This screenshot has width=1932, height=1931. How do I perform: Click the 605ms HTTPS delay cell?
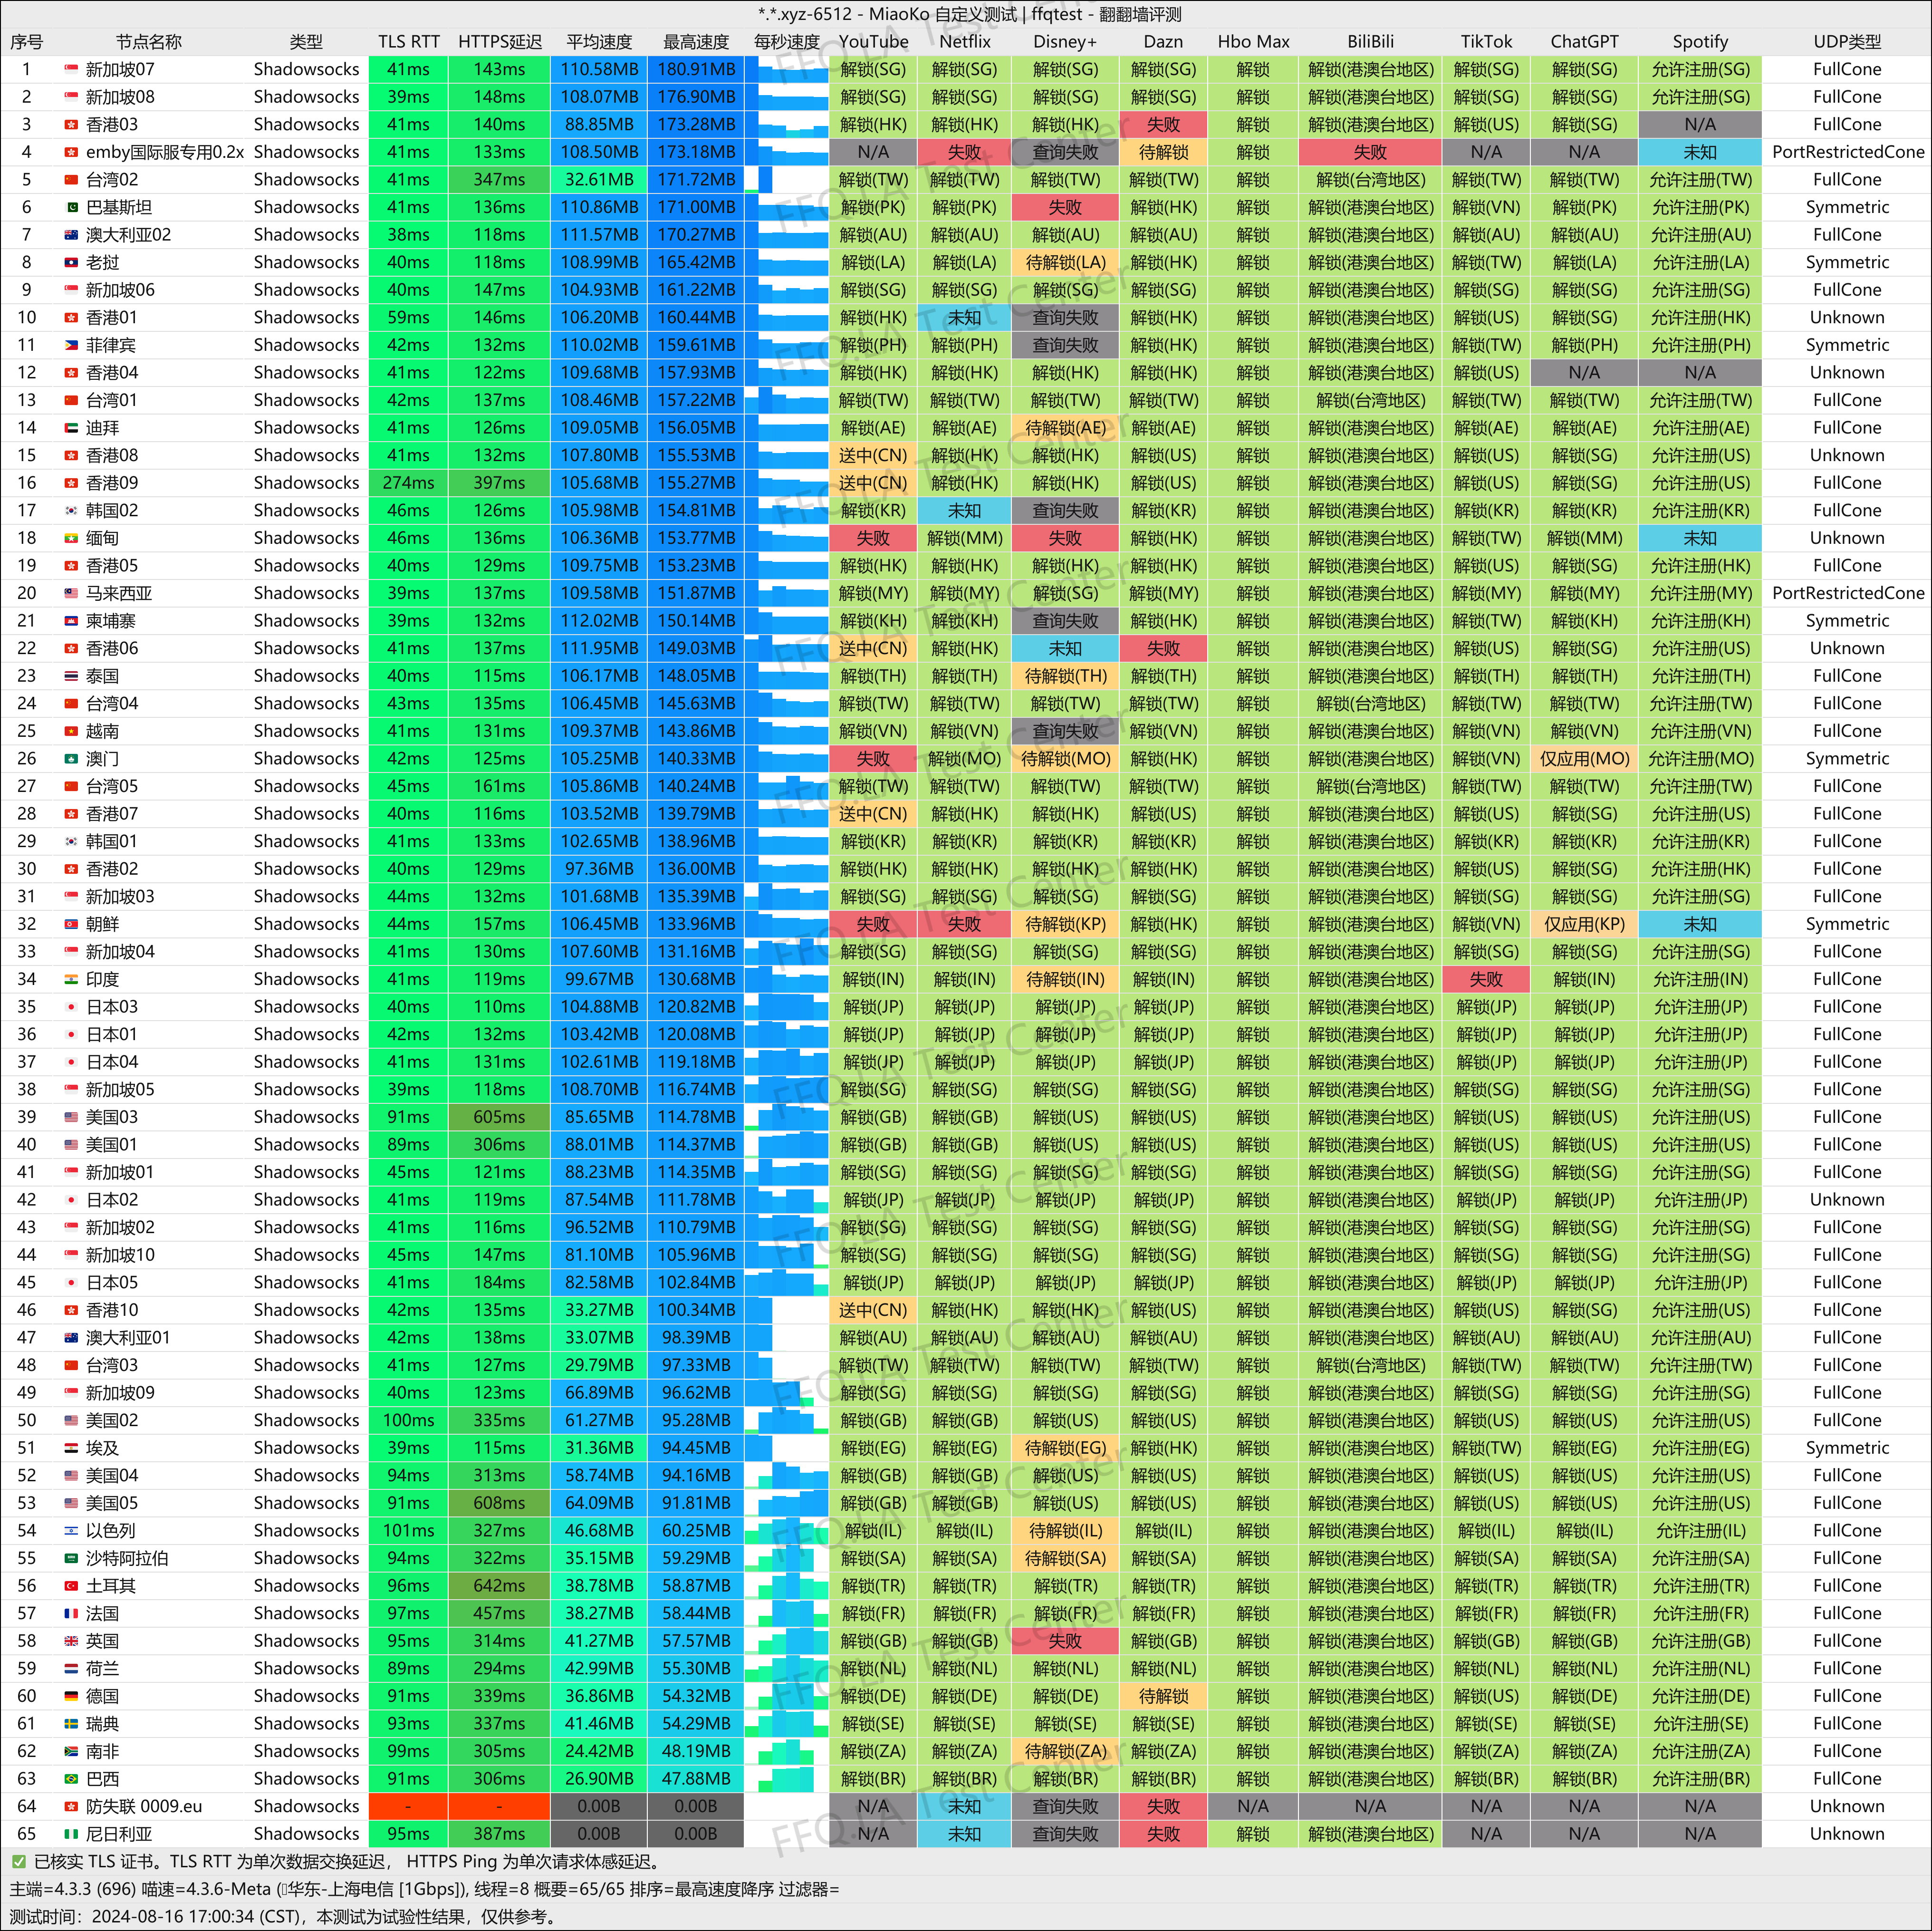[x=499, y=1117]
